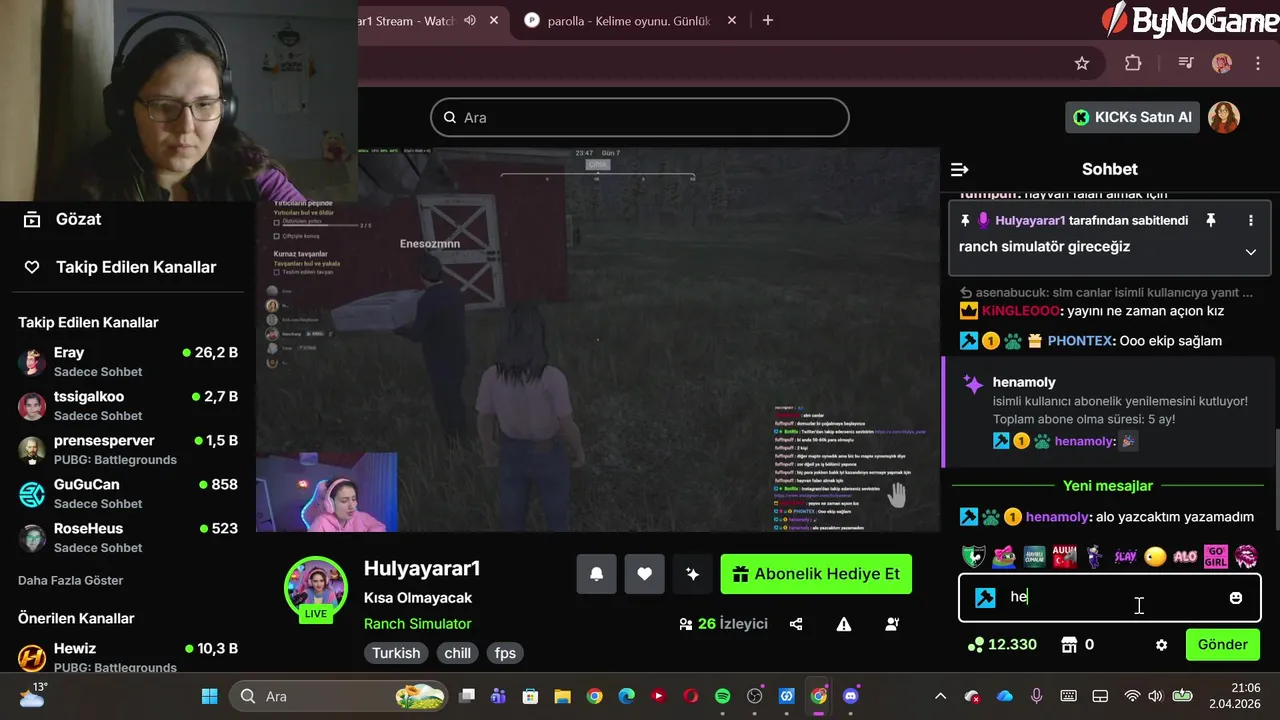Image resolution: width=1280 pixels, height=720 pixels.
Task: Collapse the Sohbet chat panel icon
Action: click(959, 169)
